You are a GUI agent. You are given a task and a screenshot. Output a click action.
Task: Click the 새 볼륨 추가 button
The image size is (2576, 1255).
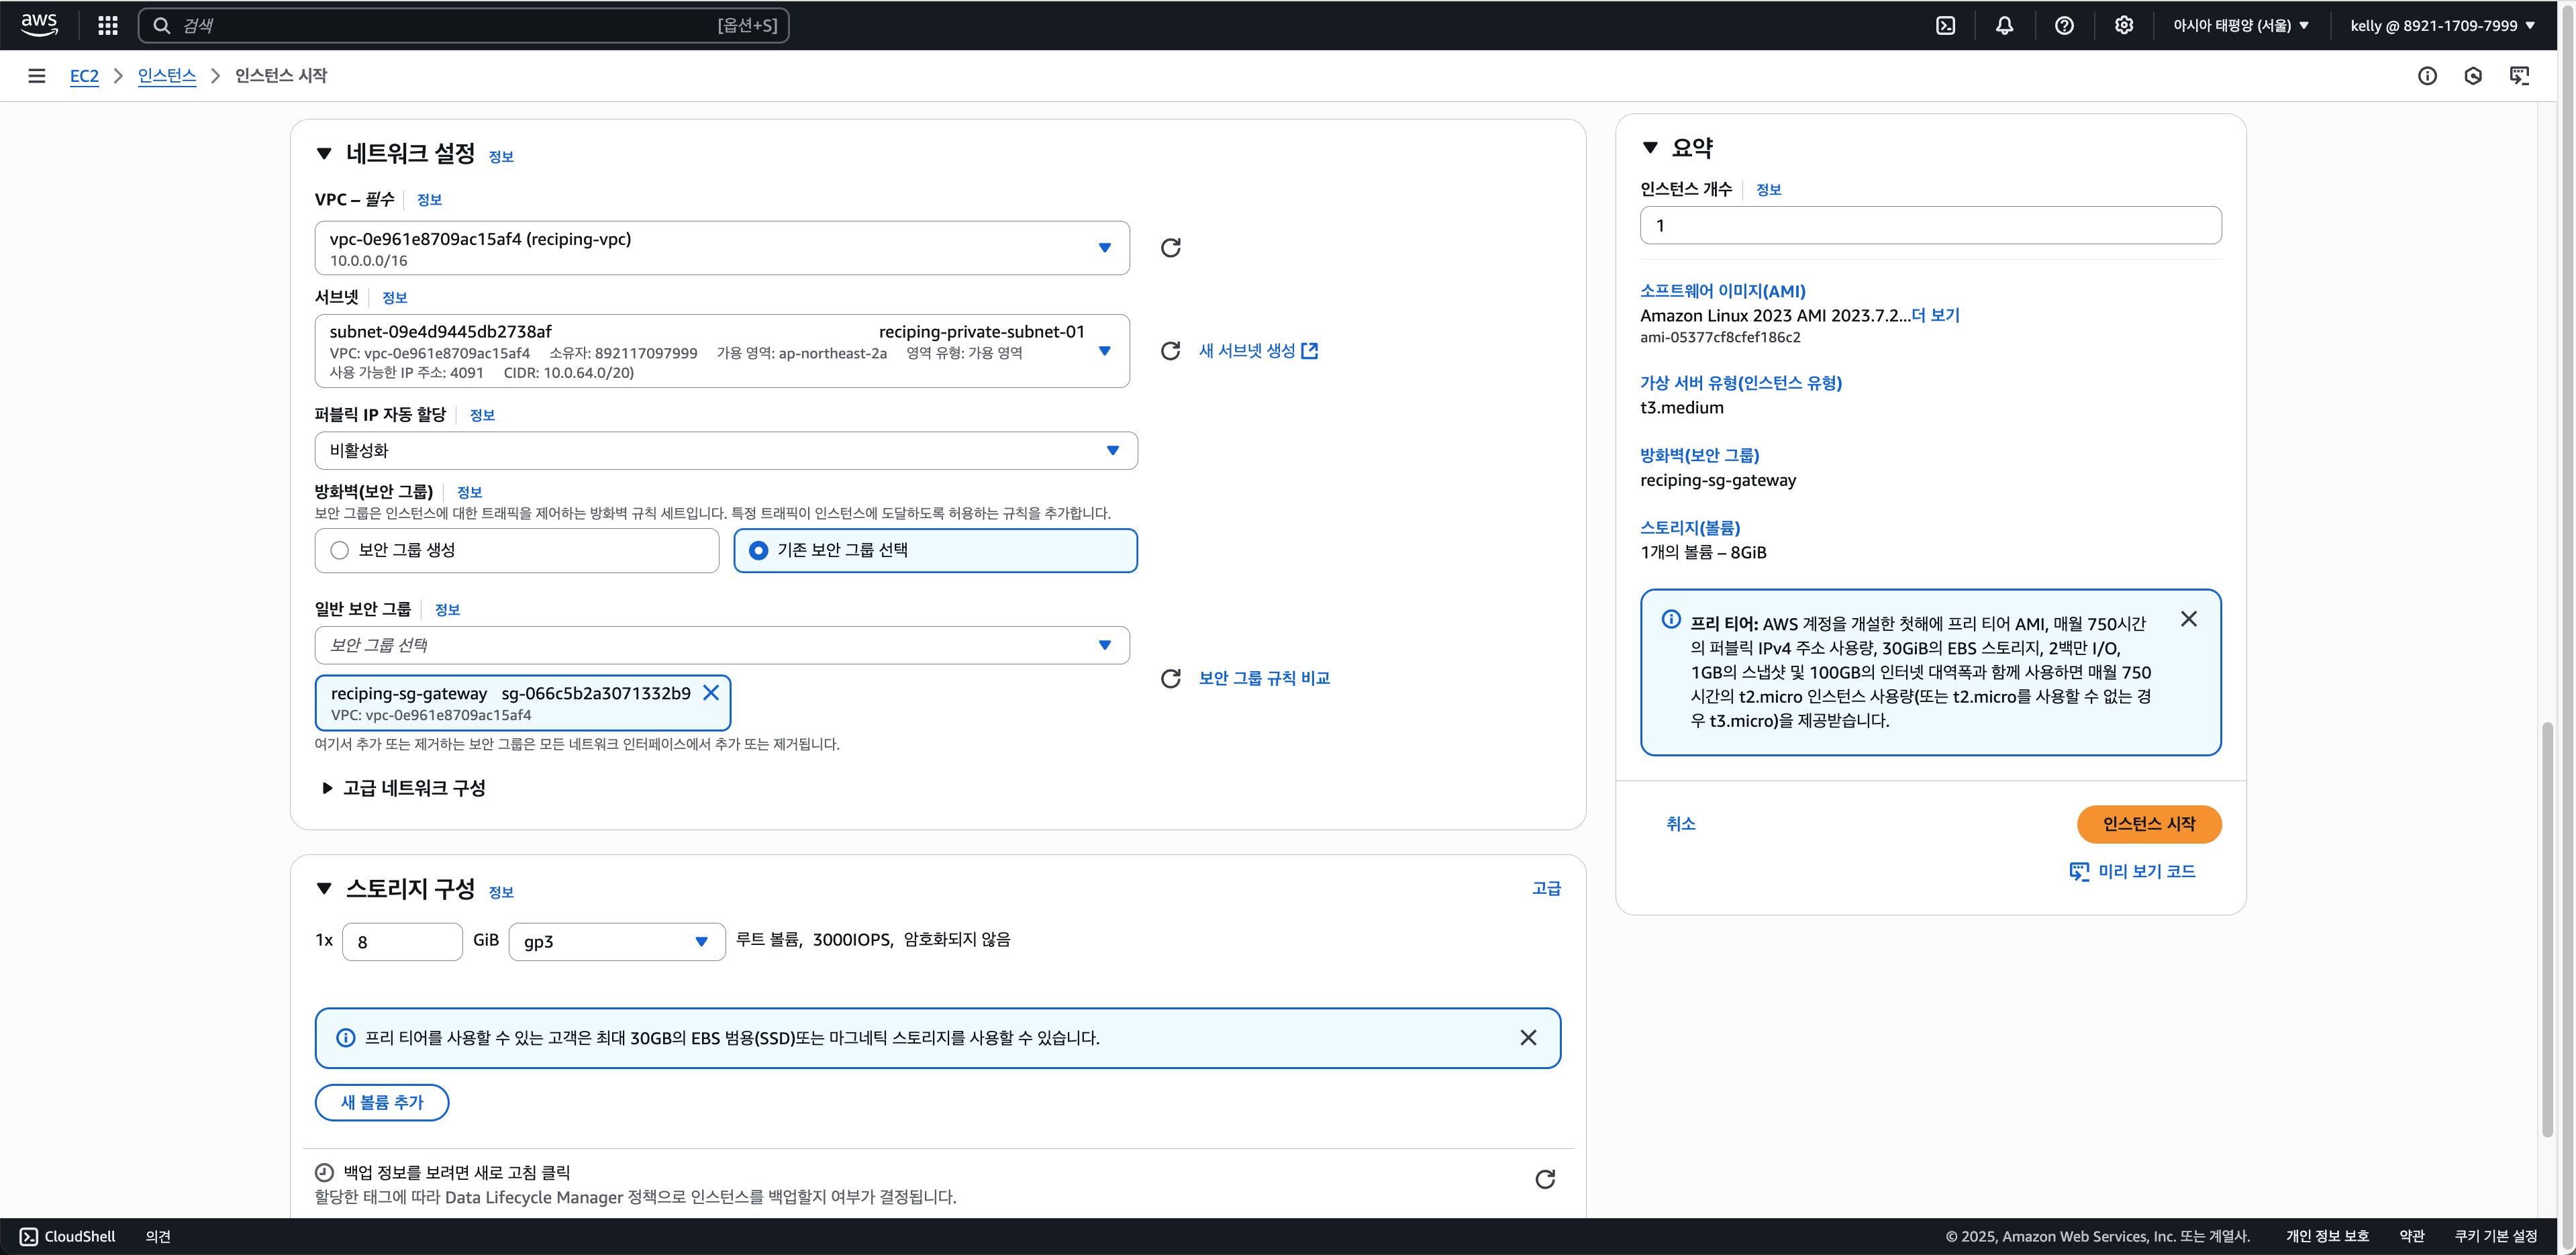pyautogui.click(x=381, y=1102)
